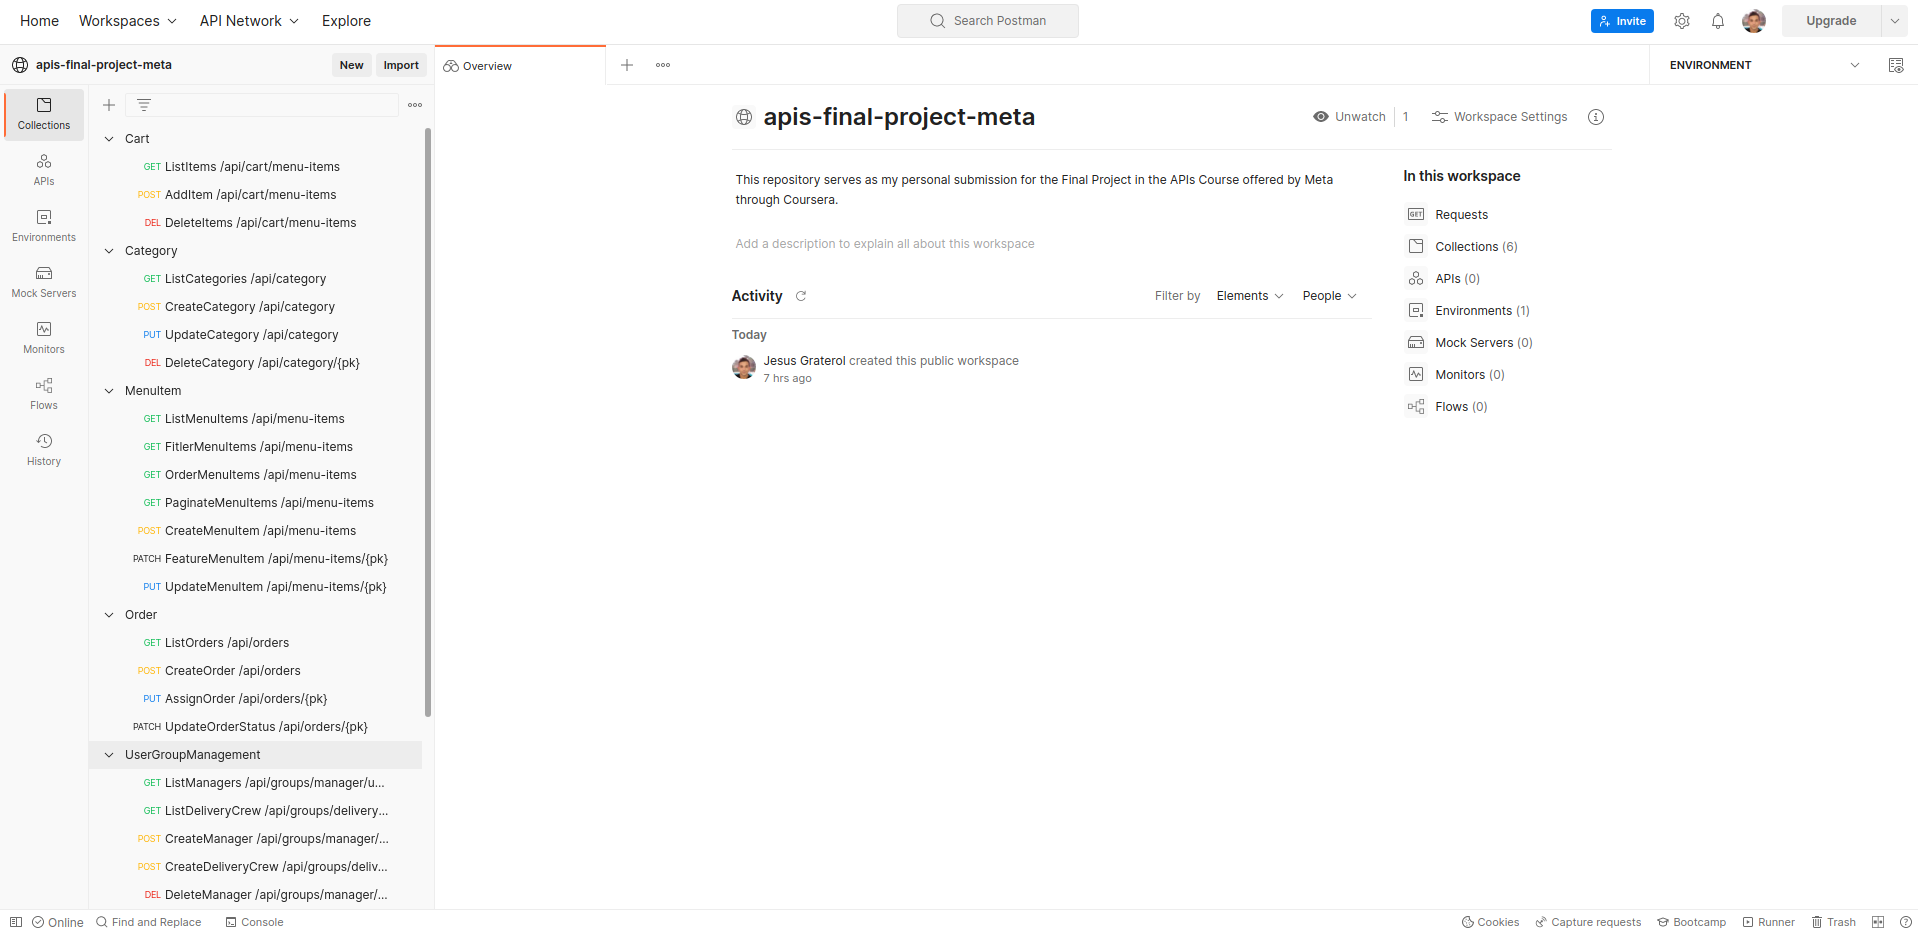Open collections panel more options menu
This screenshot has height=932, width=1918.
(415, 105)
